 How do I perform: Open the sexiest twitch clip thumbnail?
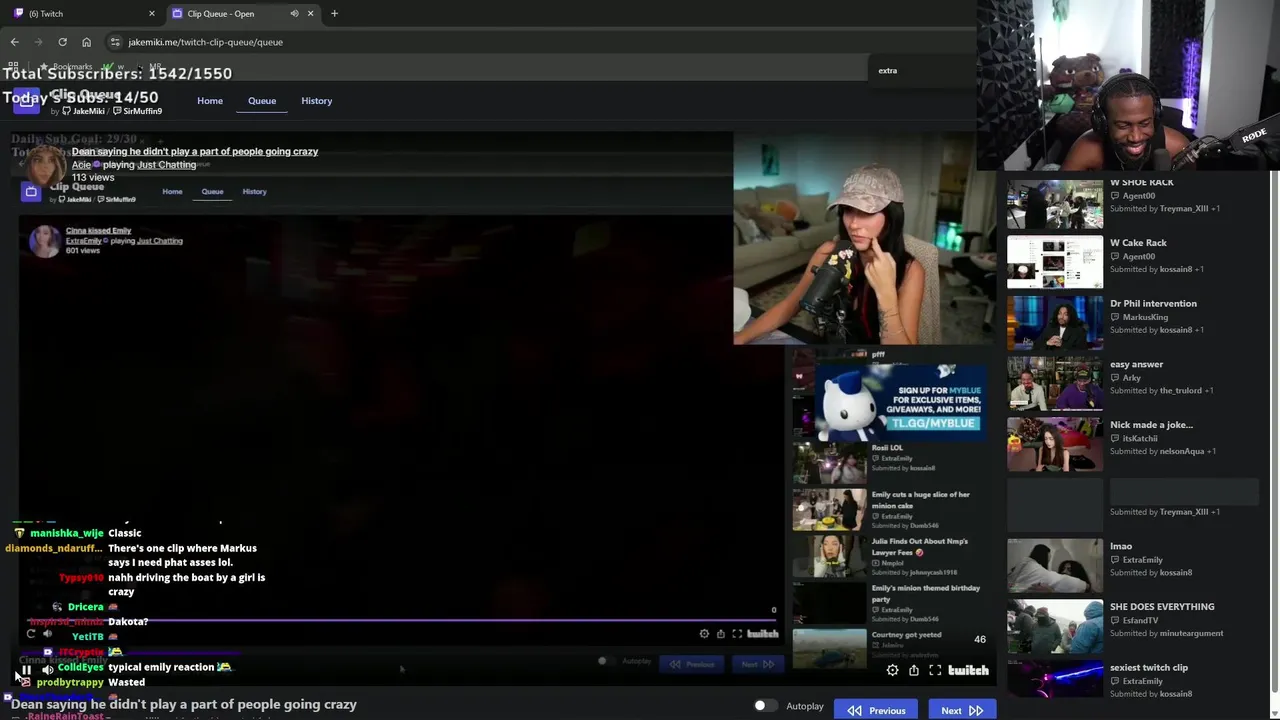point(1055,680)
